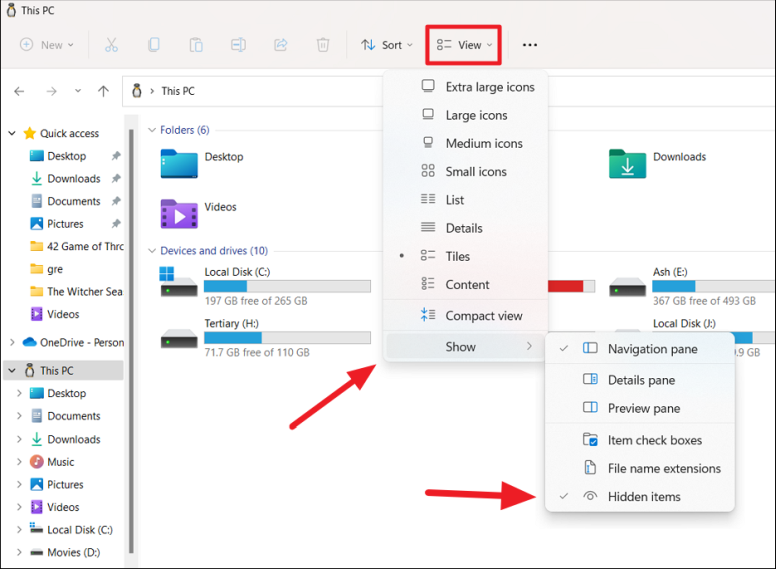The image size is (776, 569).
Task: Open the Videos folder icon in Folders section
Action: (x=179, y=214)
